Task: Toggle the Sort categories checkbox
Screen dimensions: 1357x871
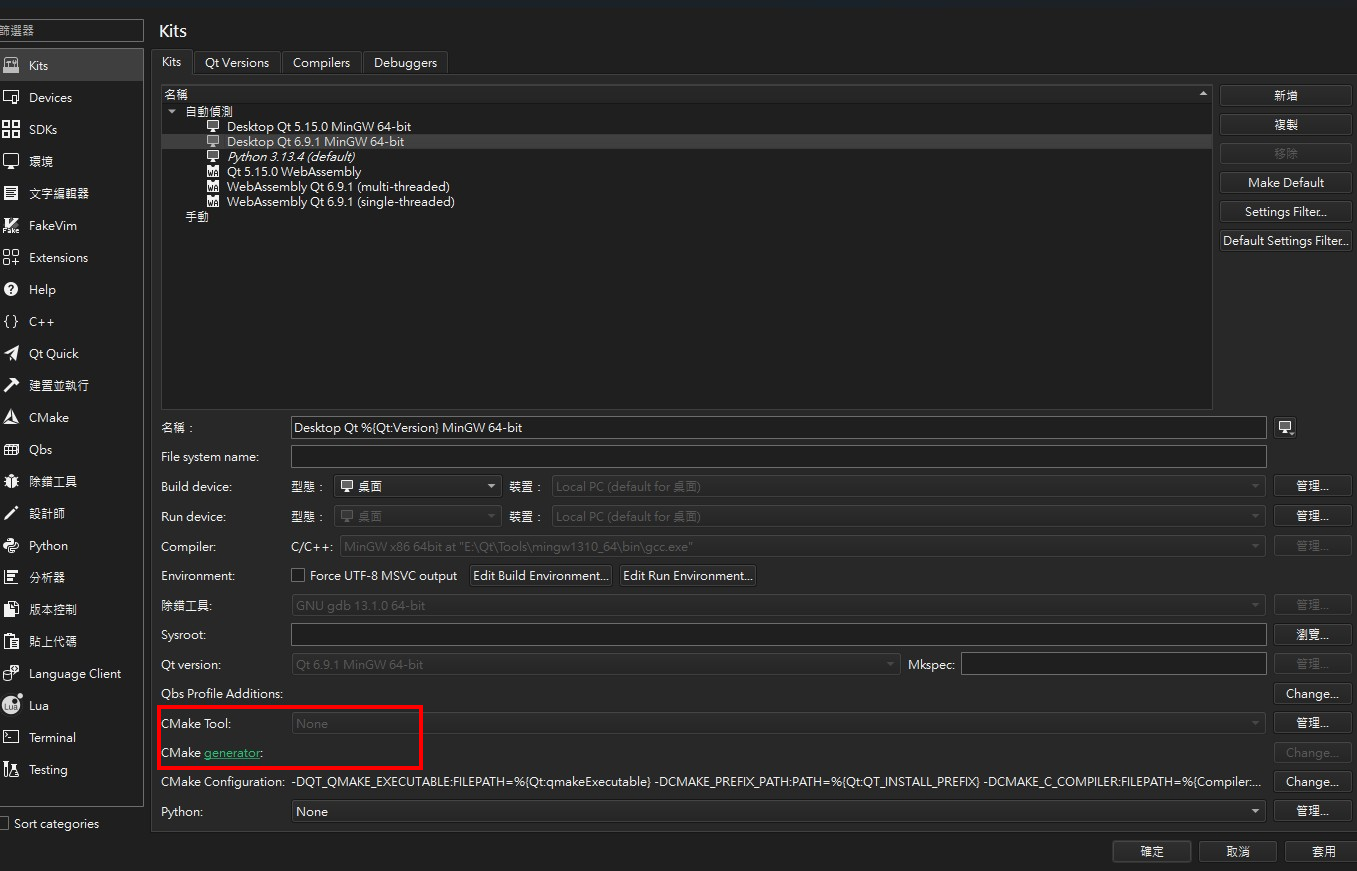Action: tap(4, 823)
